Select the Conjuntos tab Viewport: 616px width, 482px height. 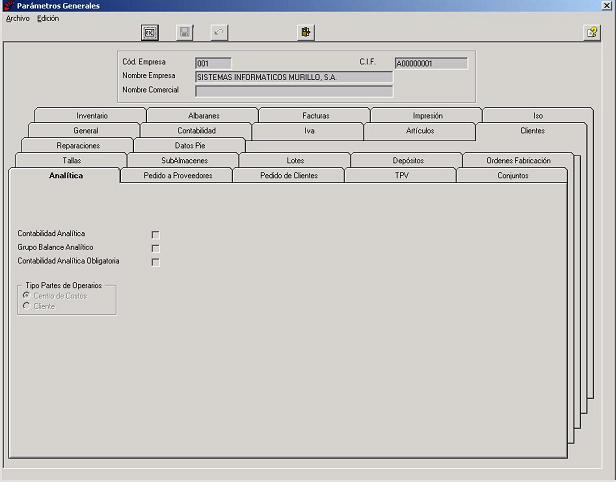point(512,175)
